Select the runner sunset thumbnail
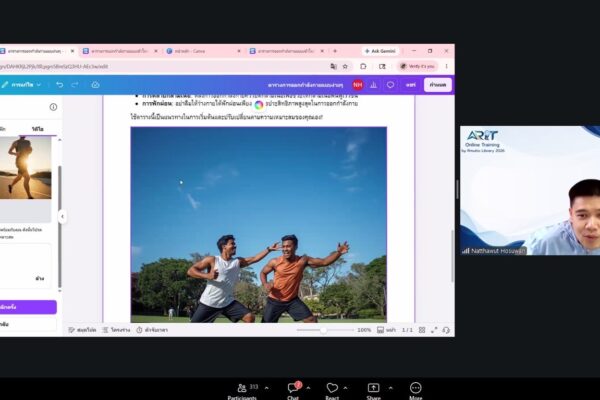Image resolution: width=600 pixels, height=400 pixels. [x=26, y=168]
